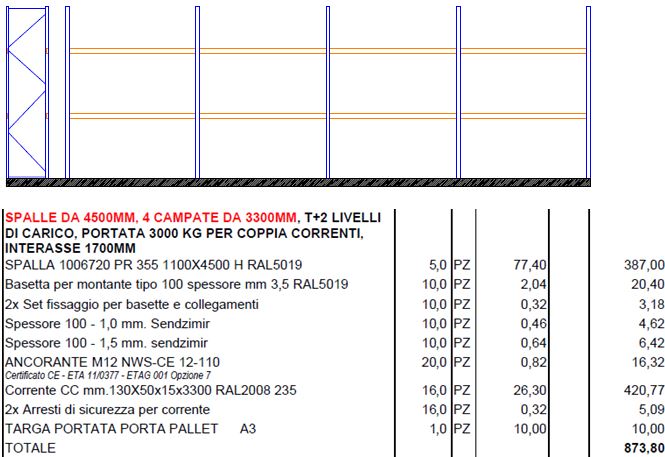Click unit price 0,64
Image resolution: width=665 pixels, height=457 pixels.
(534, 343)
